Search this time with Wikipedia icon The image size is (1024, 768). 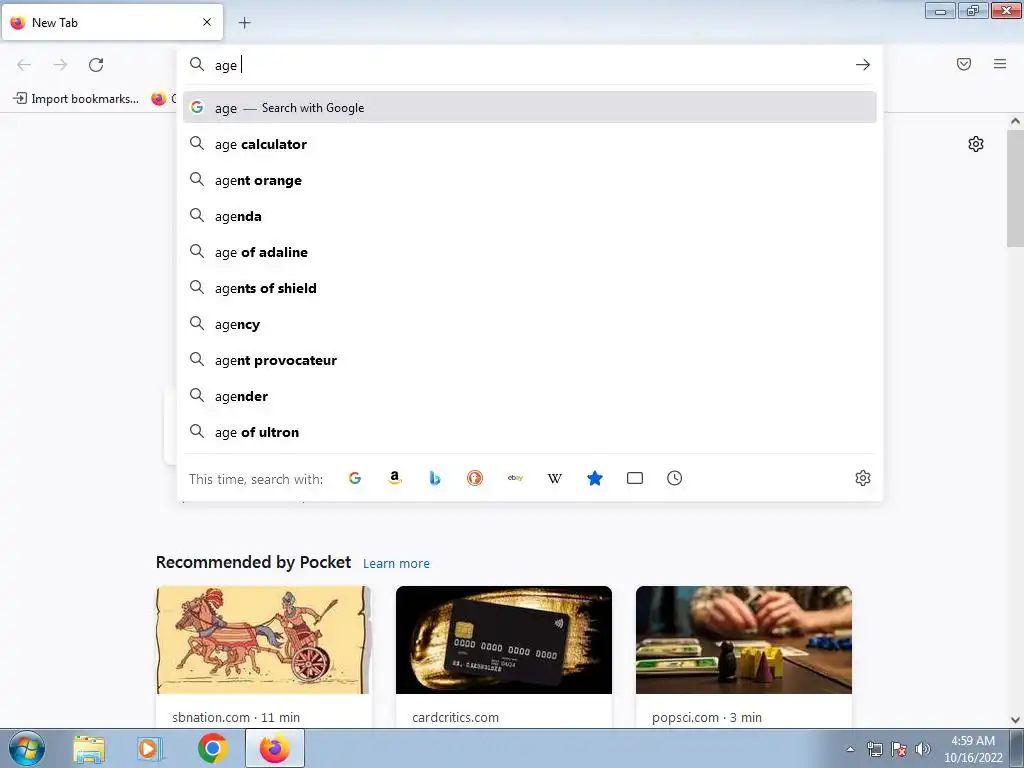[554, 478]
